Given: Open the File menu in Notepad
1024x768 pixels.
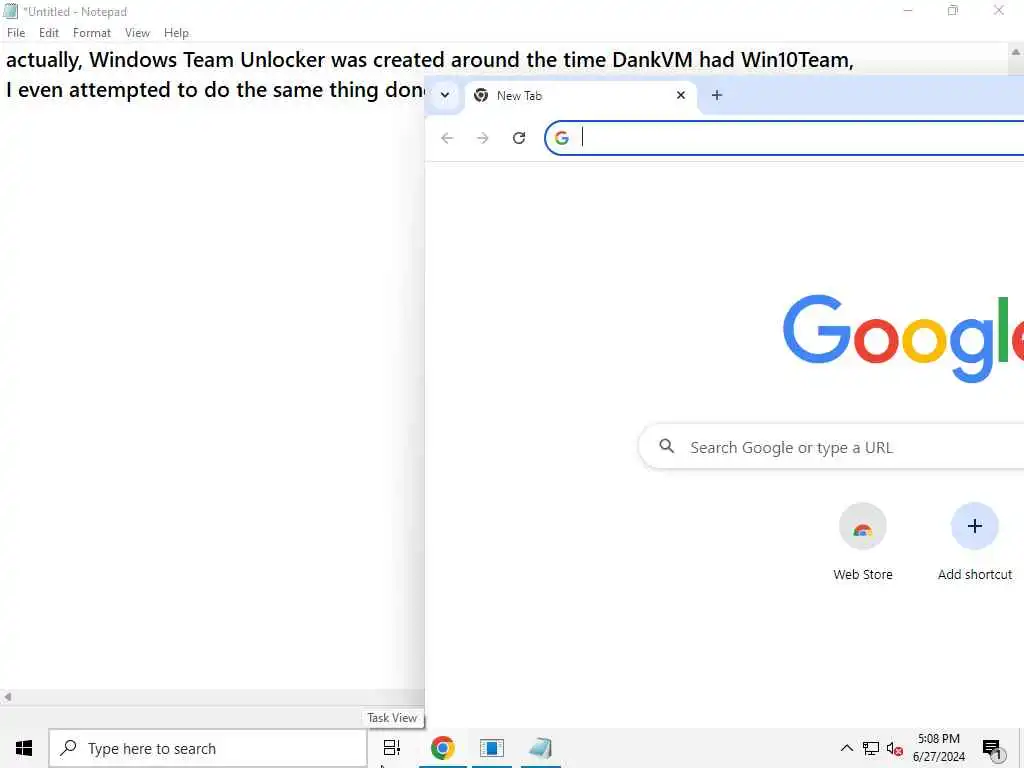Looking at the screenshot, I should (x=16, y=33).
